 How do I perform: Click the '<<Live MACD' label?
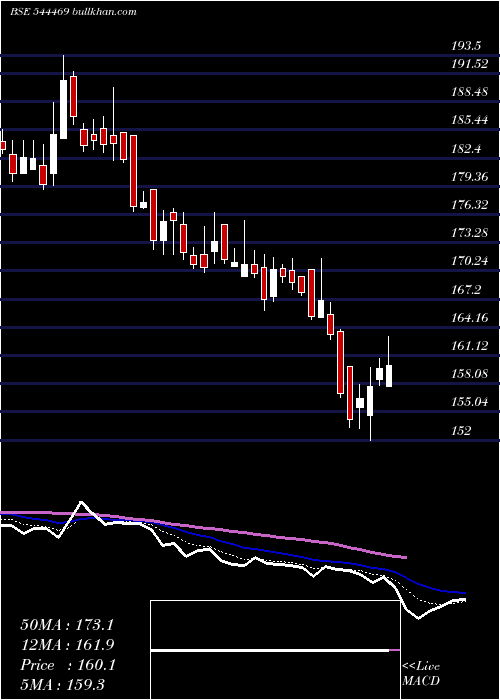pyautogui.click(x=421, y=674)
